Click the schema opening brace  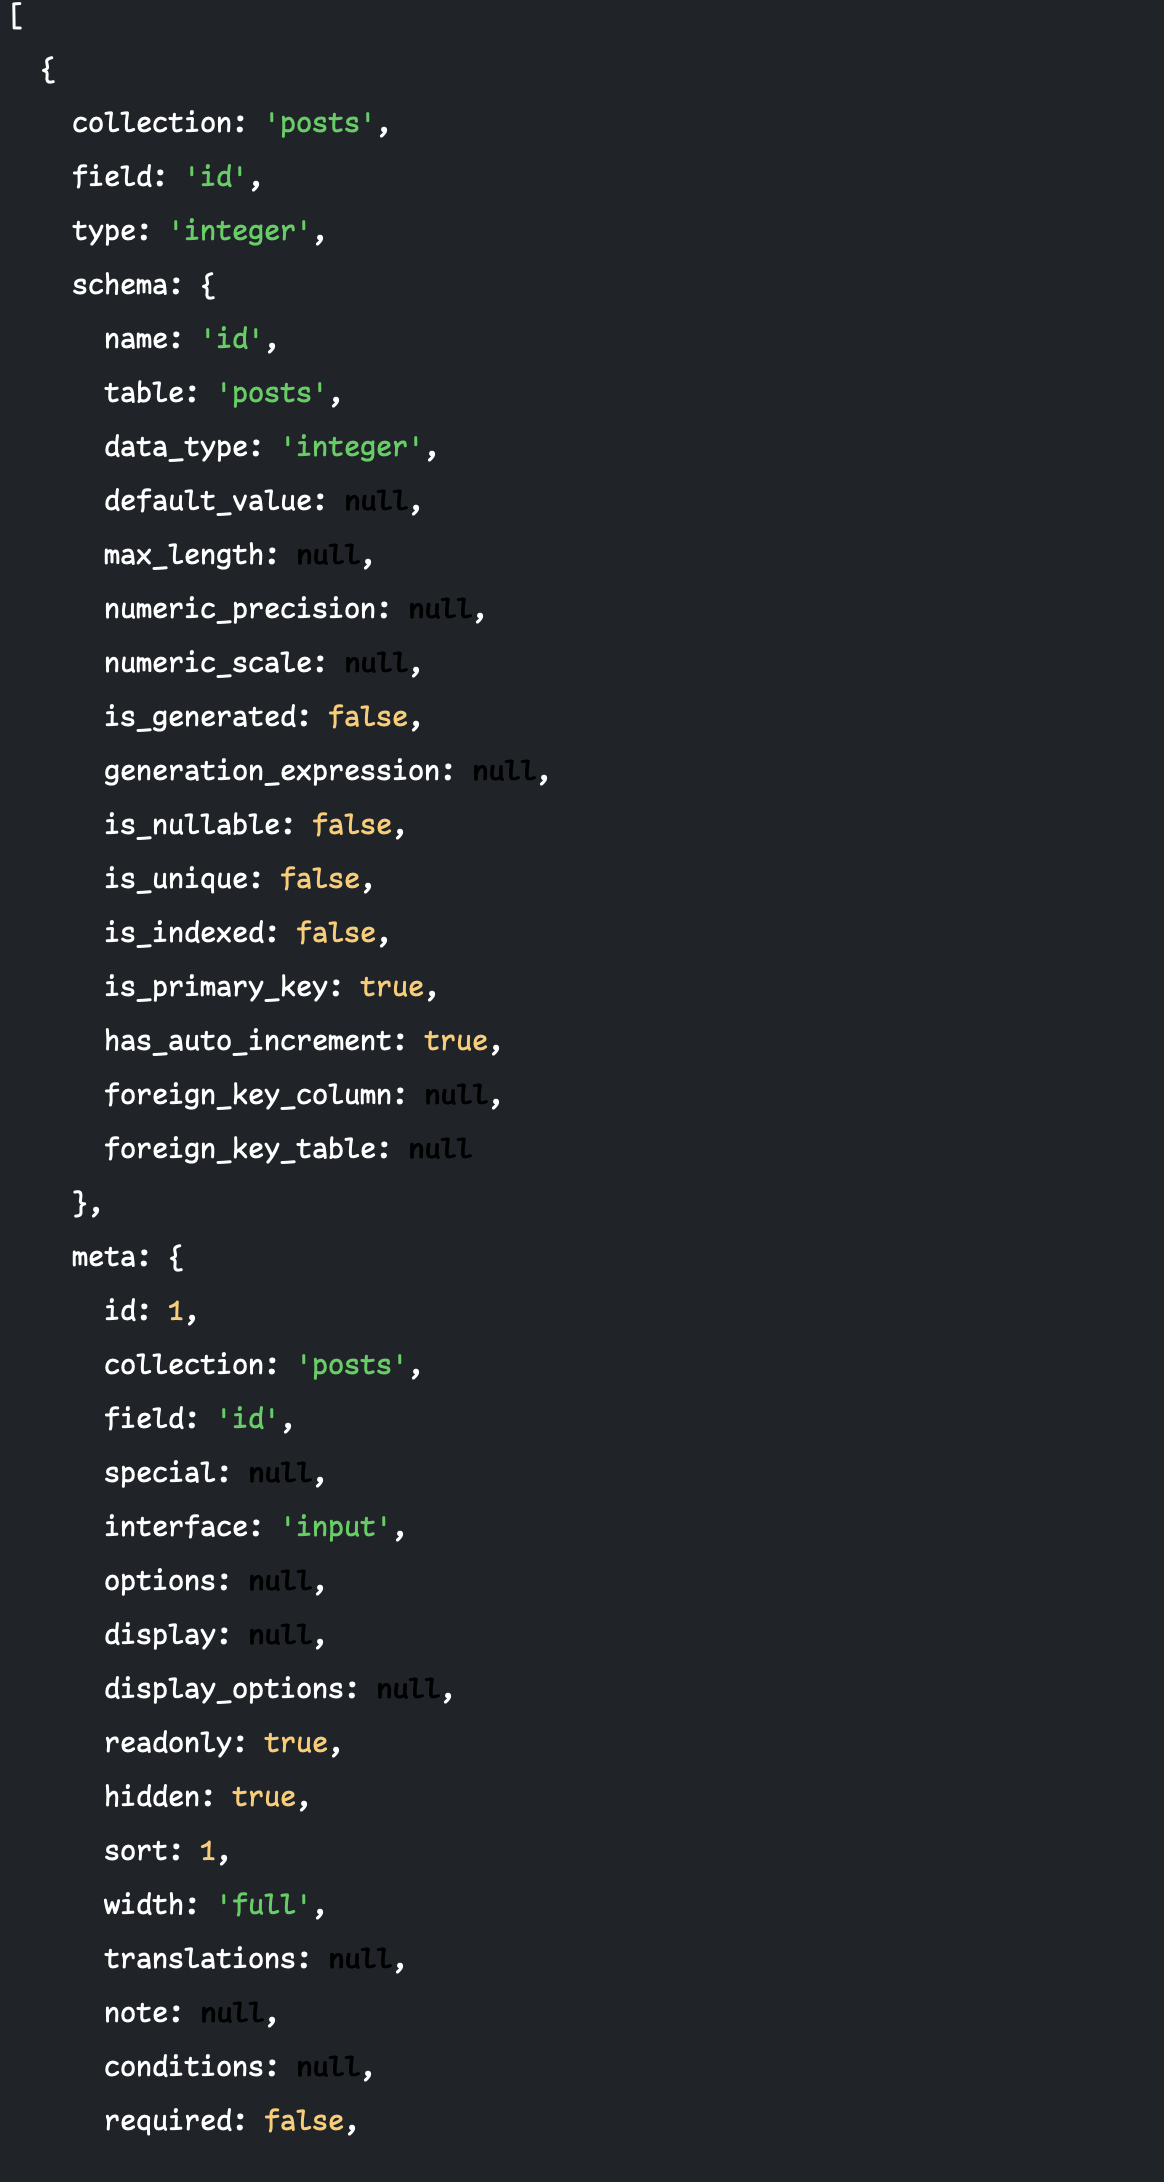tap(208, 285)
